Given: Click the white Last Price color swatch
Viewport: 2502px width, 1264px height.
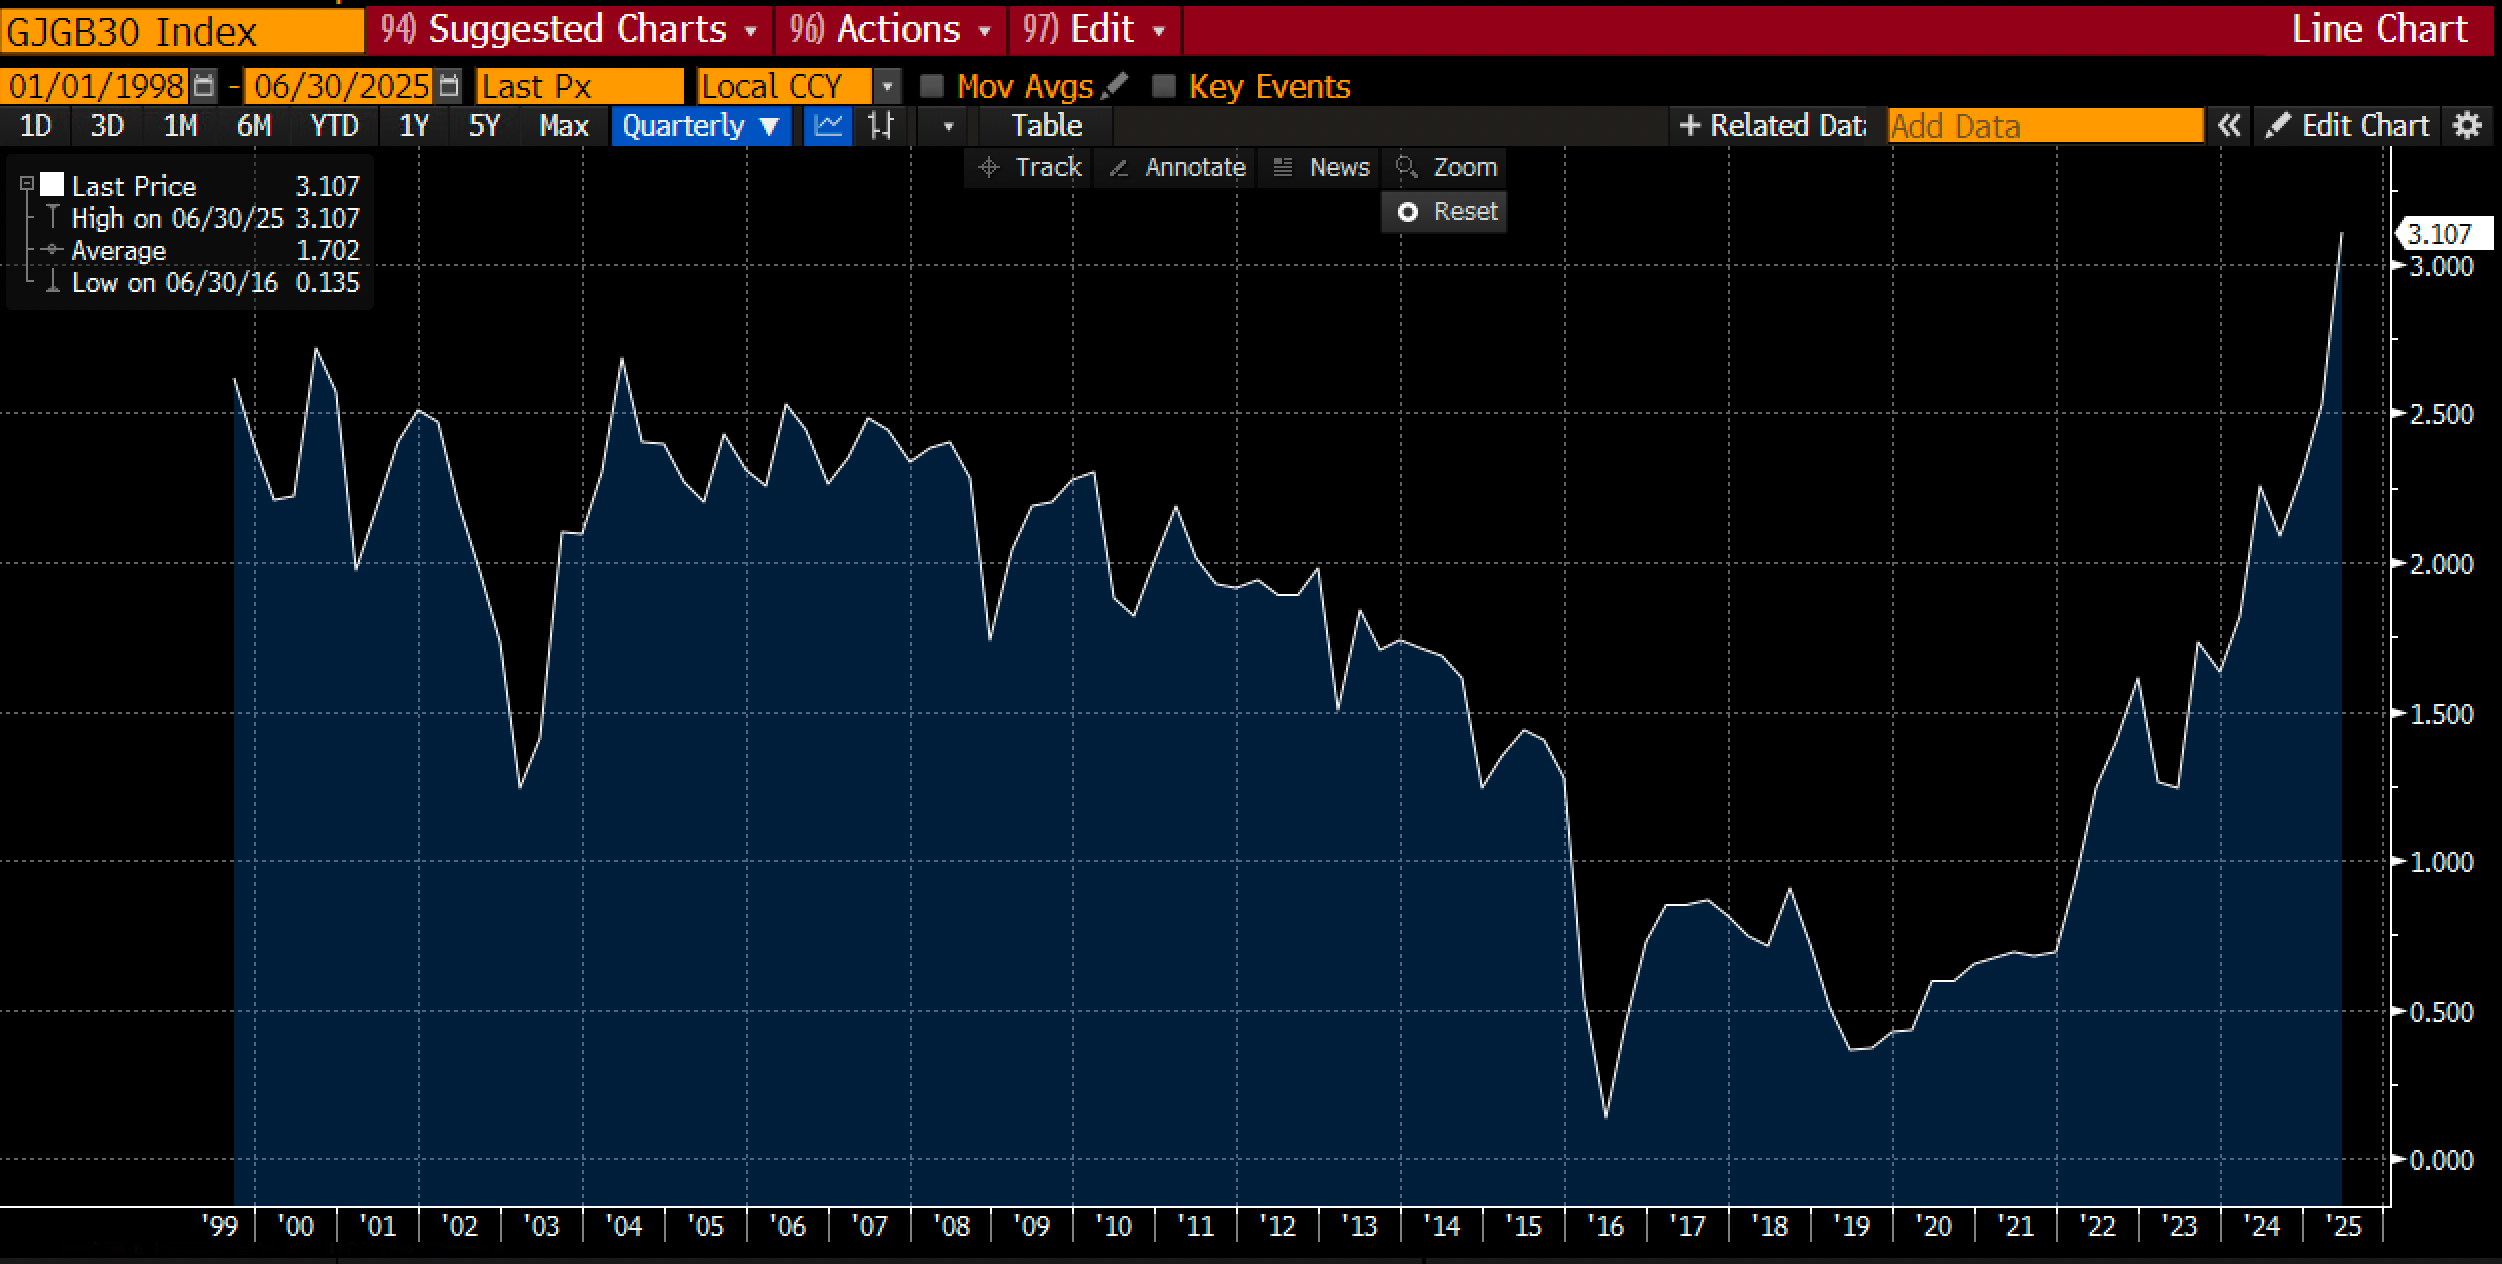Looking at the screenshot, I should (52, 185).
